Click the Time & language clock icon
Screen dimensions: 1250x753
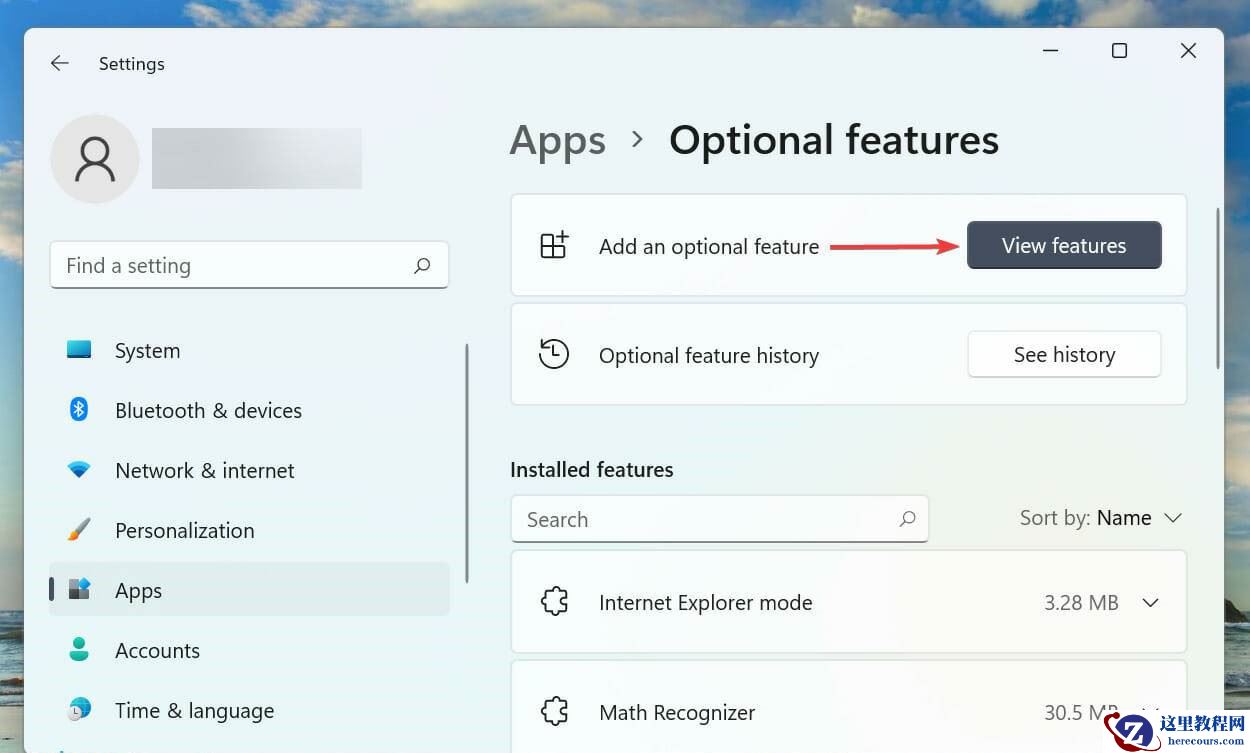tap(79, 710)
